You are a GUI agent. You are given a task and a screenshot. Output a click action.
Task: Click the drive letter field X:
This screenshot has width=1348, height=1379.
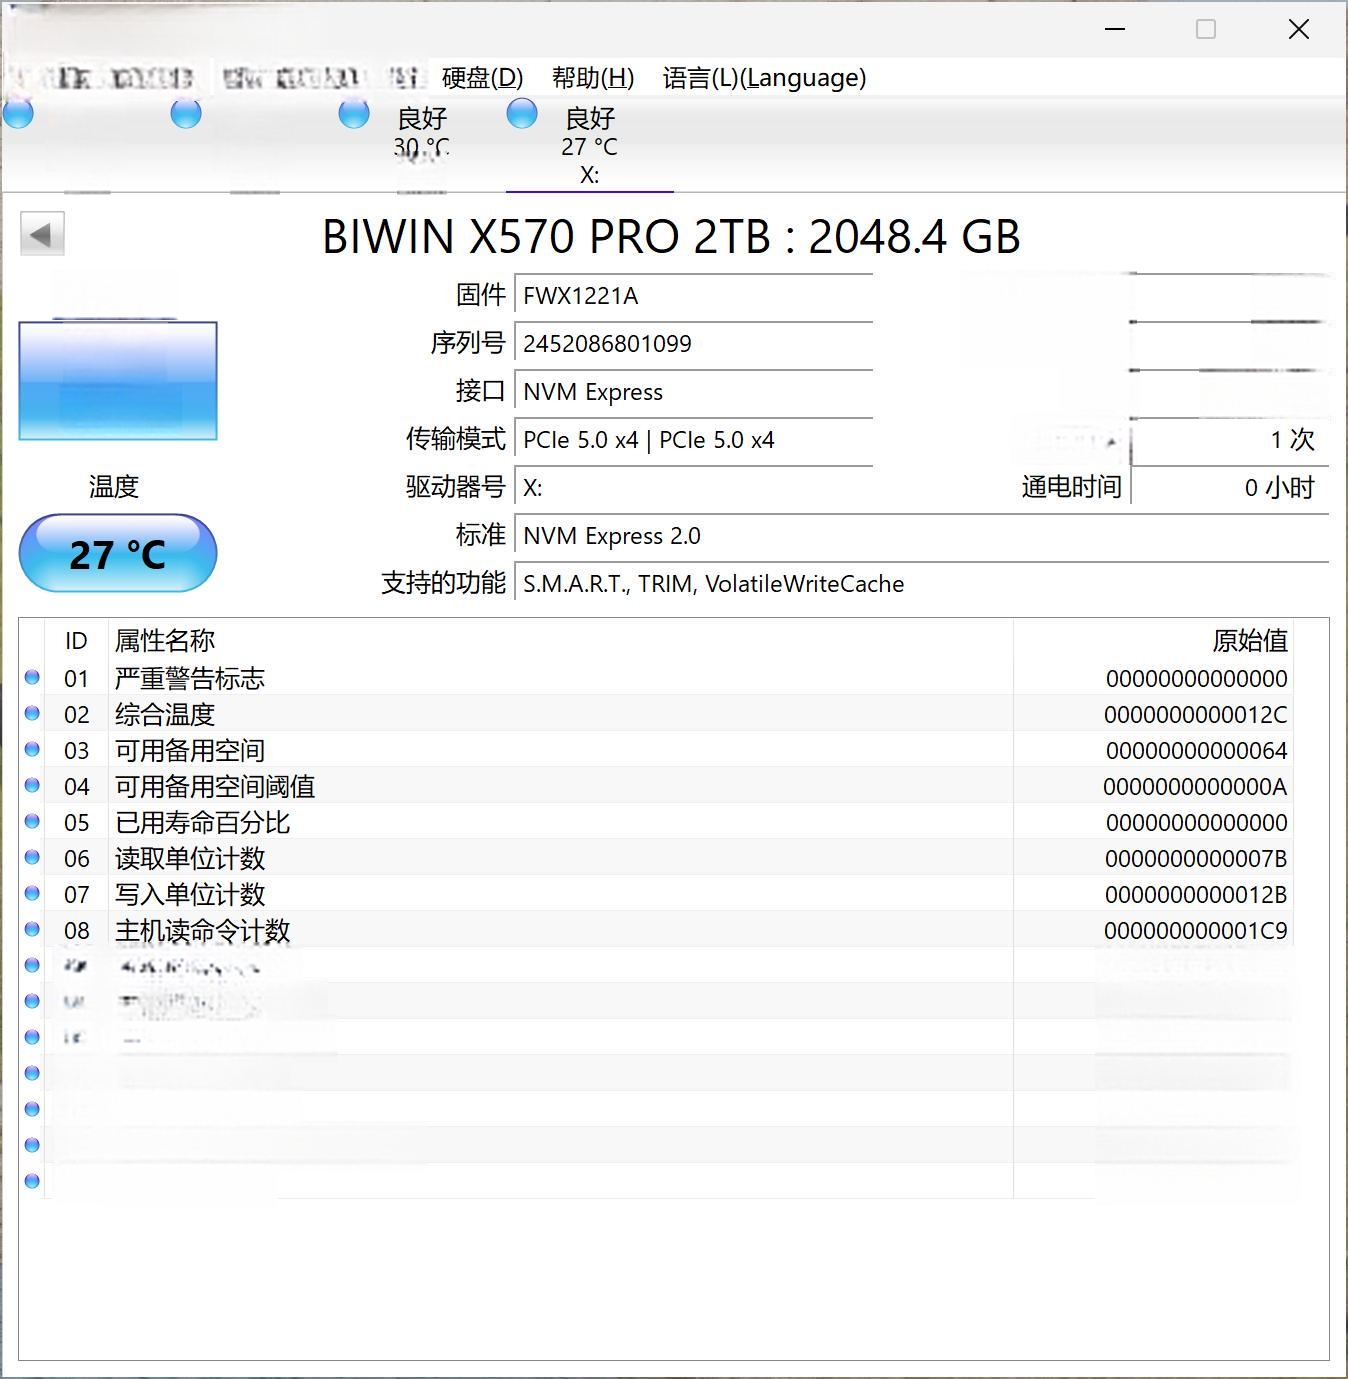tap(693, 488)
